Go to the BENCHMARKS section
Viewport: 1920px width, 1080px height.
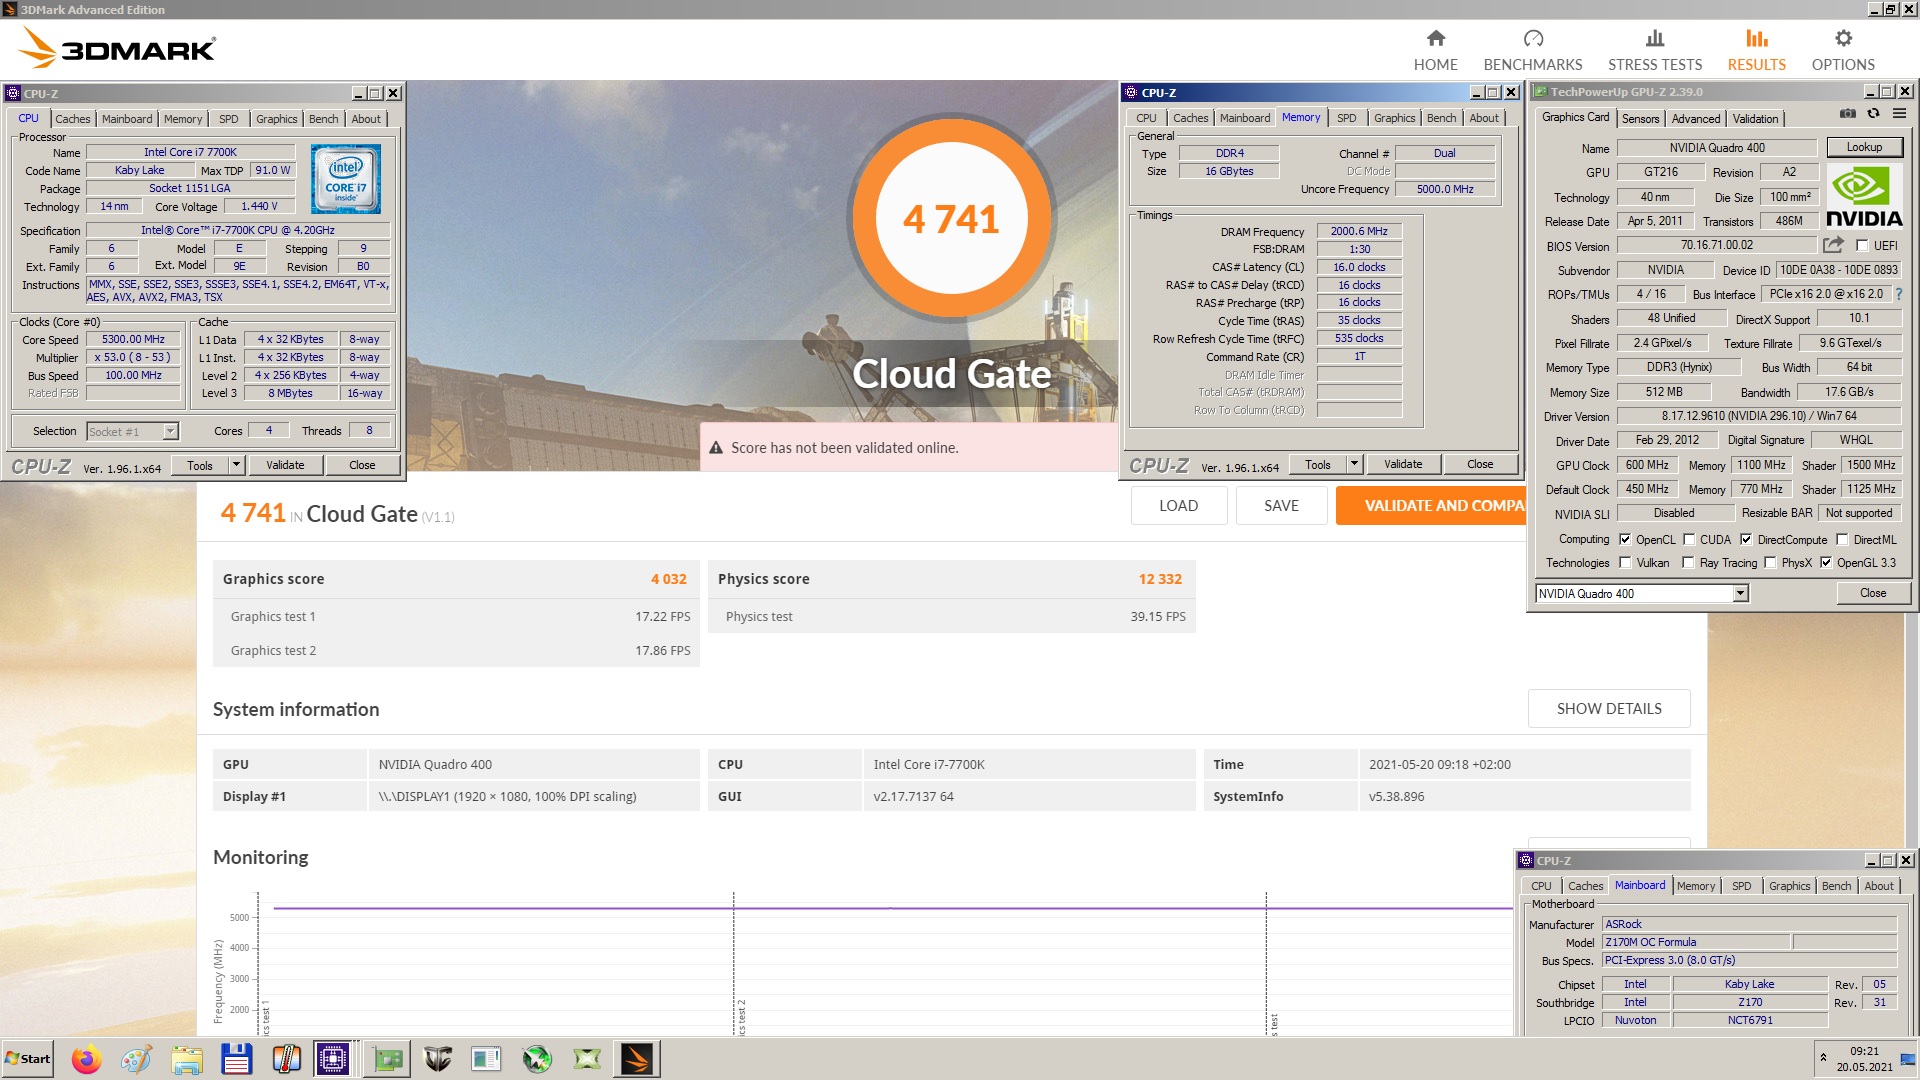(1532, 50)
